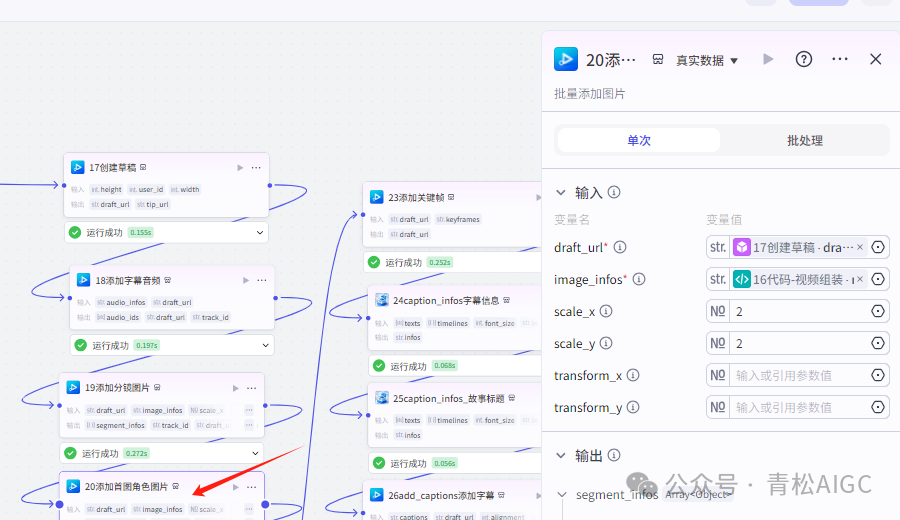Click the 19添加分镜图片 node plugin icon
This screenshot has width=900, height=520.
[73, 387]
